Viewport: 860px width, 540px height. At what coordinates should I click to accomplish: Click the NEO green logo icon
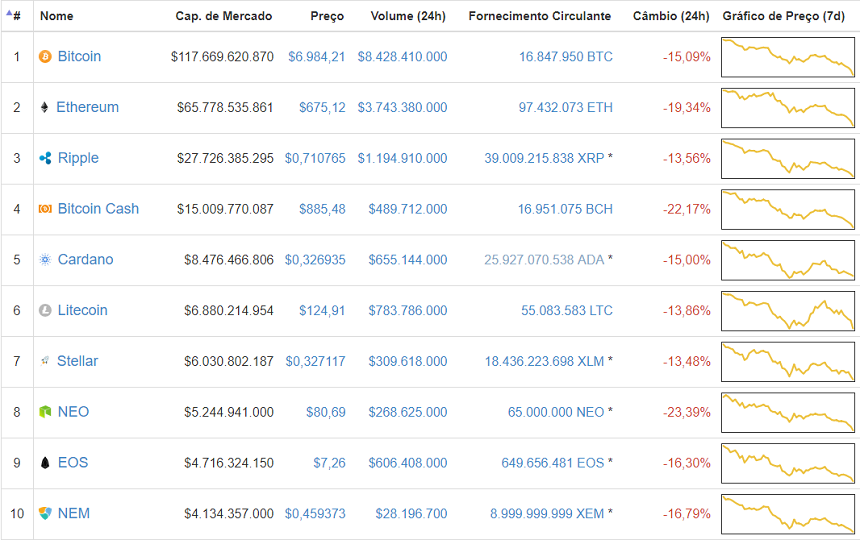coord(45,412)
